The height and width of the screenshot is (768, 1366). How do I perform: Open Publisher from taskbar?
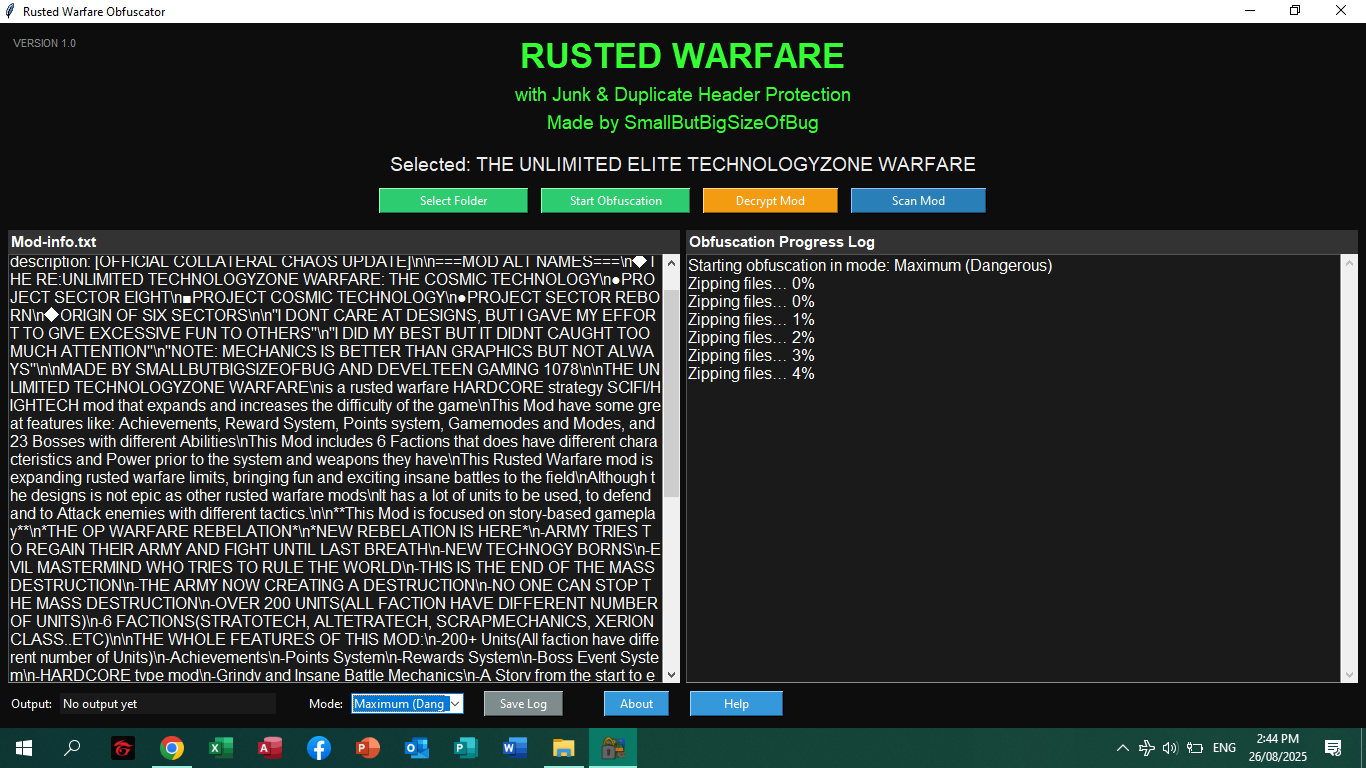point(466,748)
